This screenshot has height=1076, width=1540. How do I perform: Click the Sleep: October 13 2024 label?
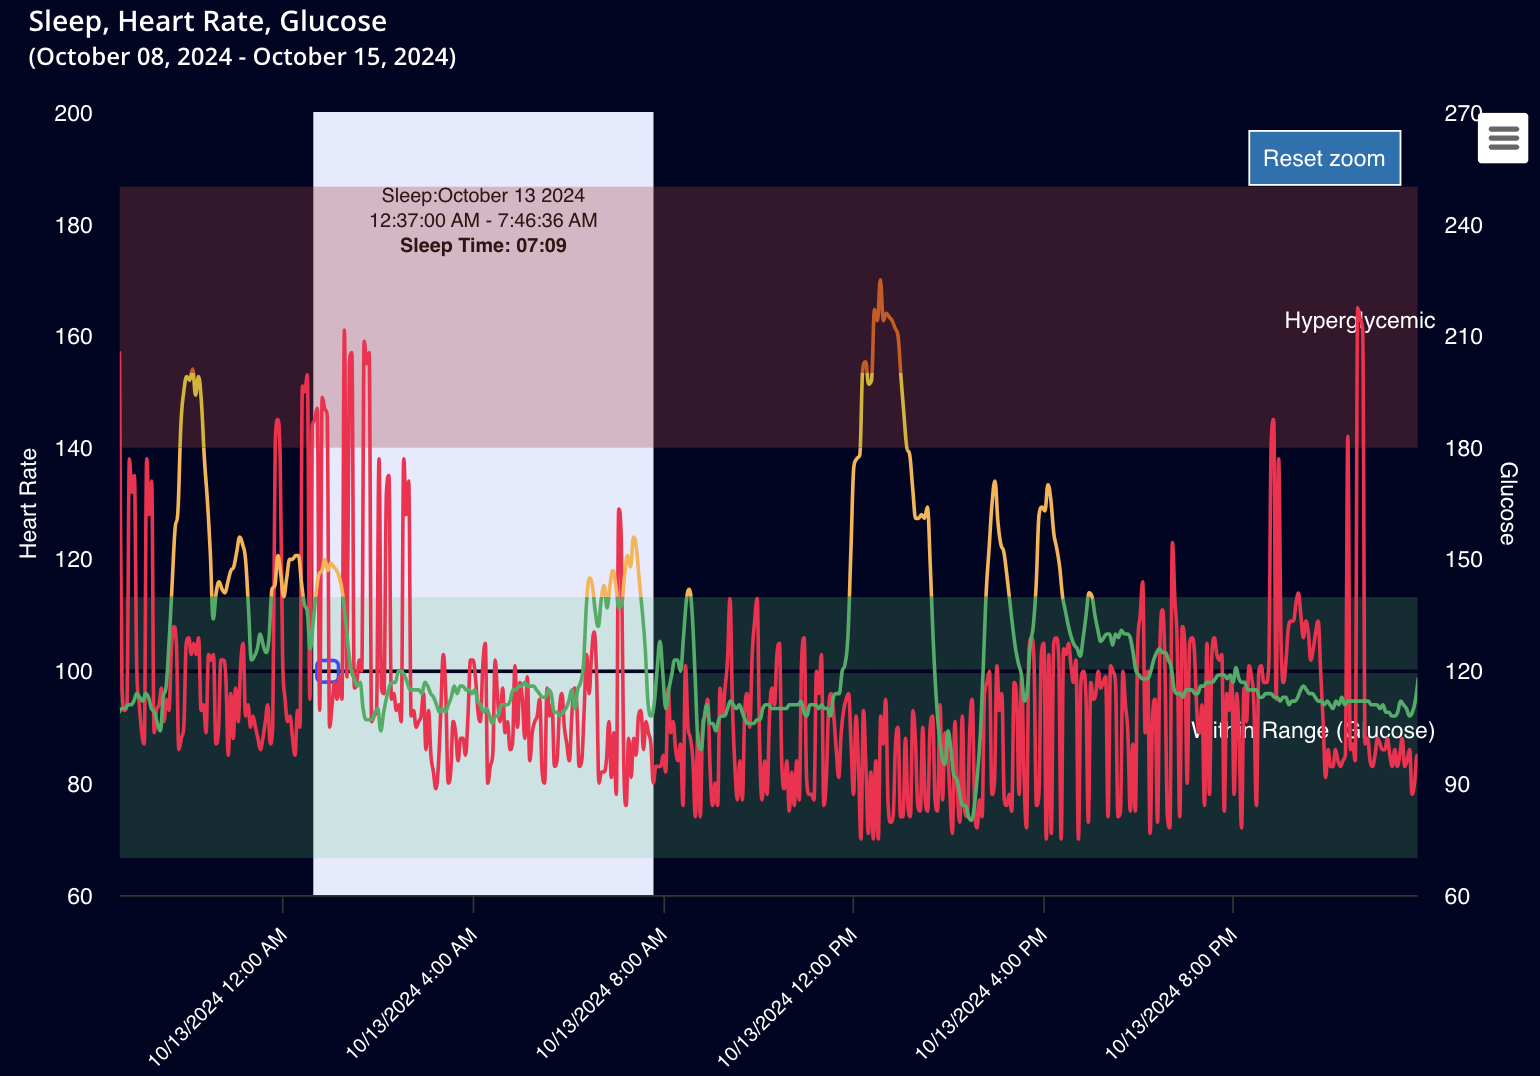point(483,196)
